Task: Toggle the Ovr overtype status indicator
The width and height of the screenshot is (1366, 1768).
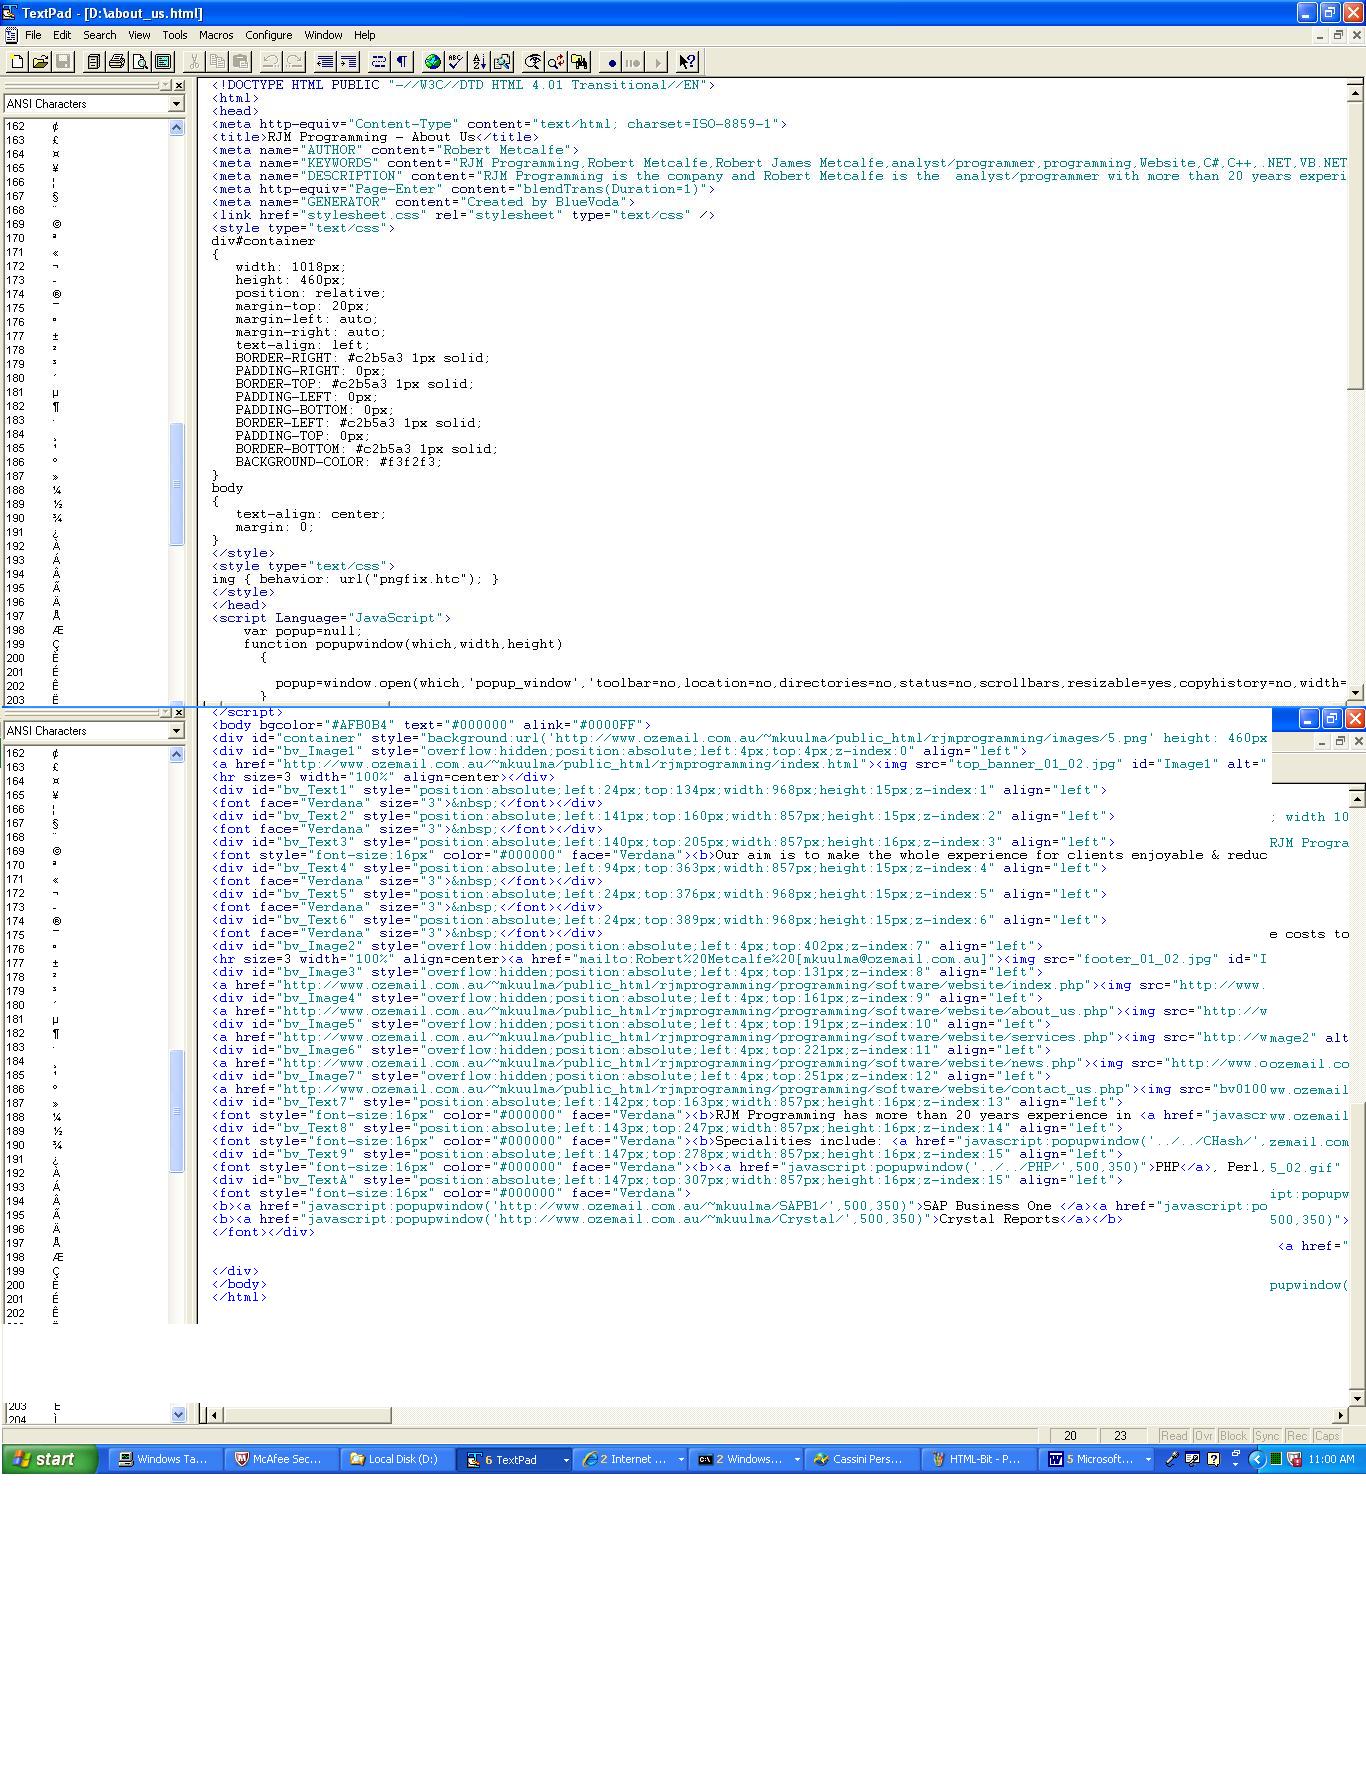Action: [1204, 1435]
